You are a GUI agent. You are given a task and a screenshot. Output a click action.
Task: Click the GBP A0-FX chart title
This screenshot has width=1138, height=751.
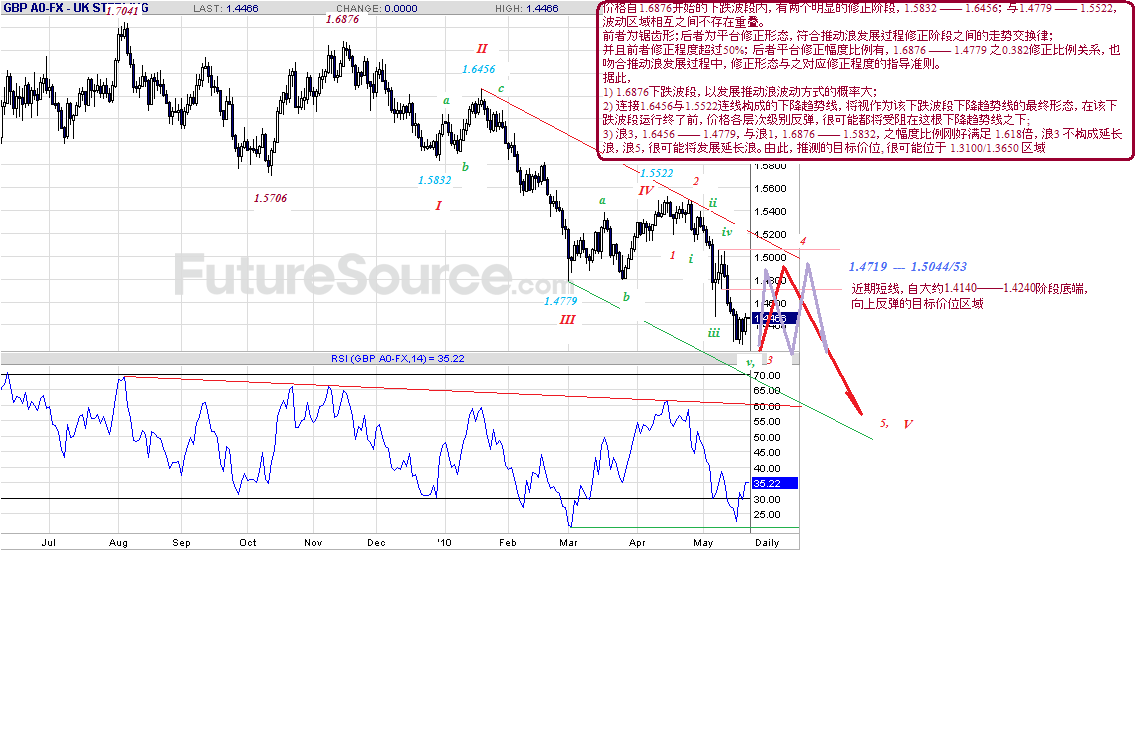tap(75, 8)
